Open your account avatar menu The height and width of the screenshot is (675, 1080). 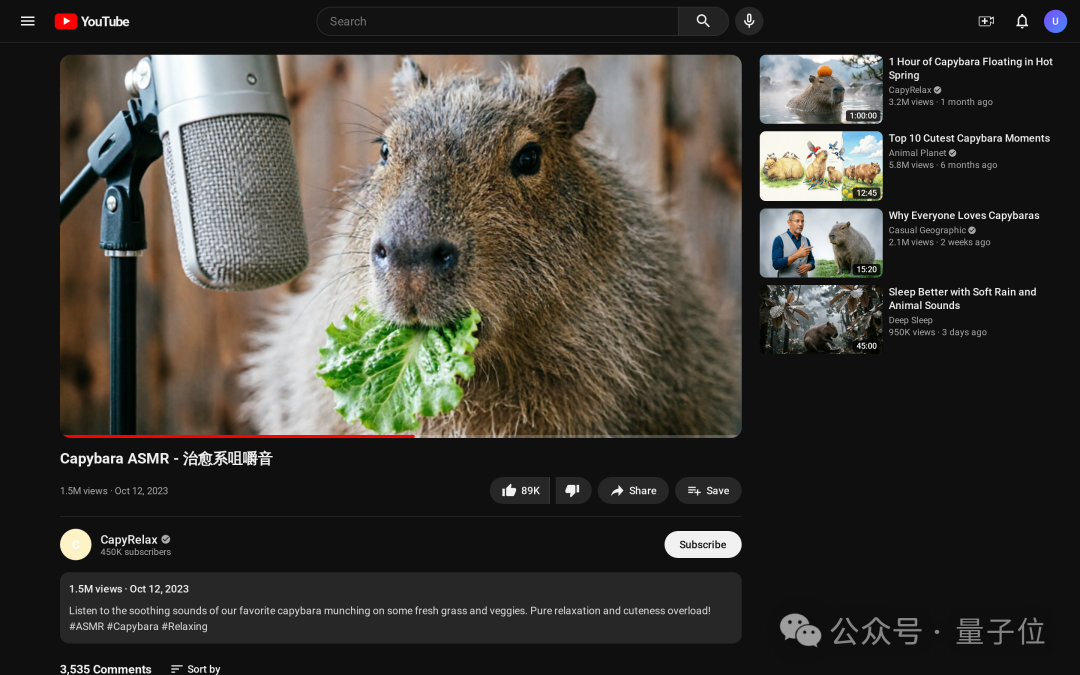tap(1055, 21)
